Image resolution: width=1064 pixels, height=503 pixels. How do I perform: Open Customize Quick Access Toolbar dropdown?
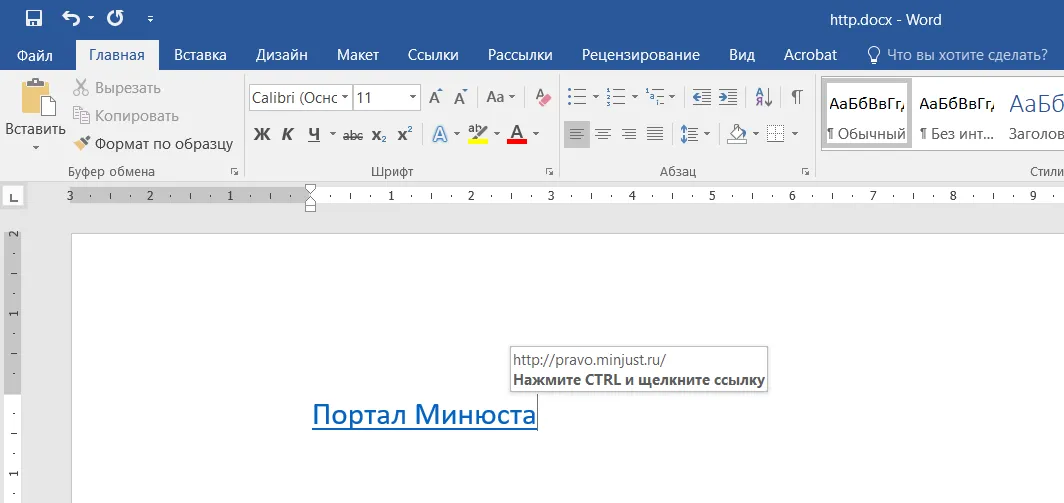pos(151,19)
